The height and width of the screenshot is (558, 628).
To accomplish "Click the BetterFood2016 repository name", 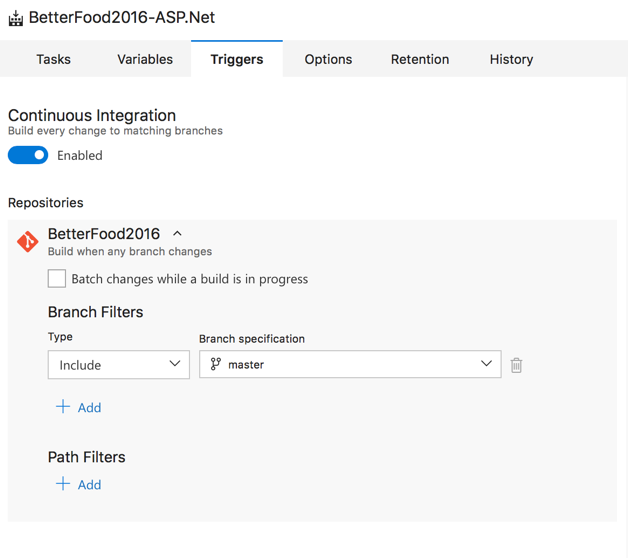I will pyautogui.click(x=104, y=234).
